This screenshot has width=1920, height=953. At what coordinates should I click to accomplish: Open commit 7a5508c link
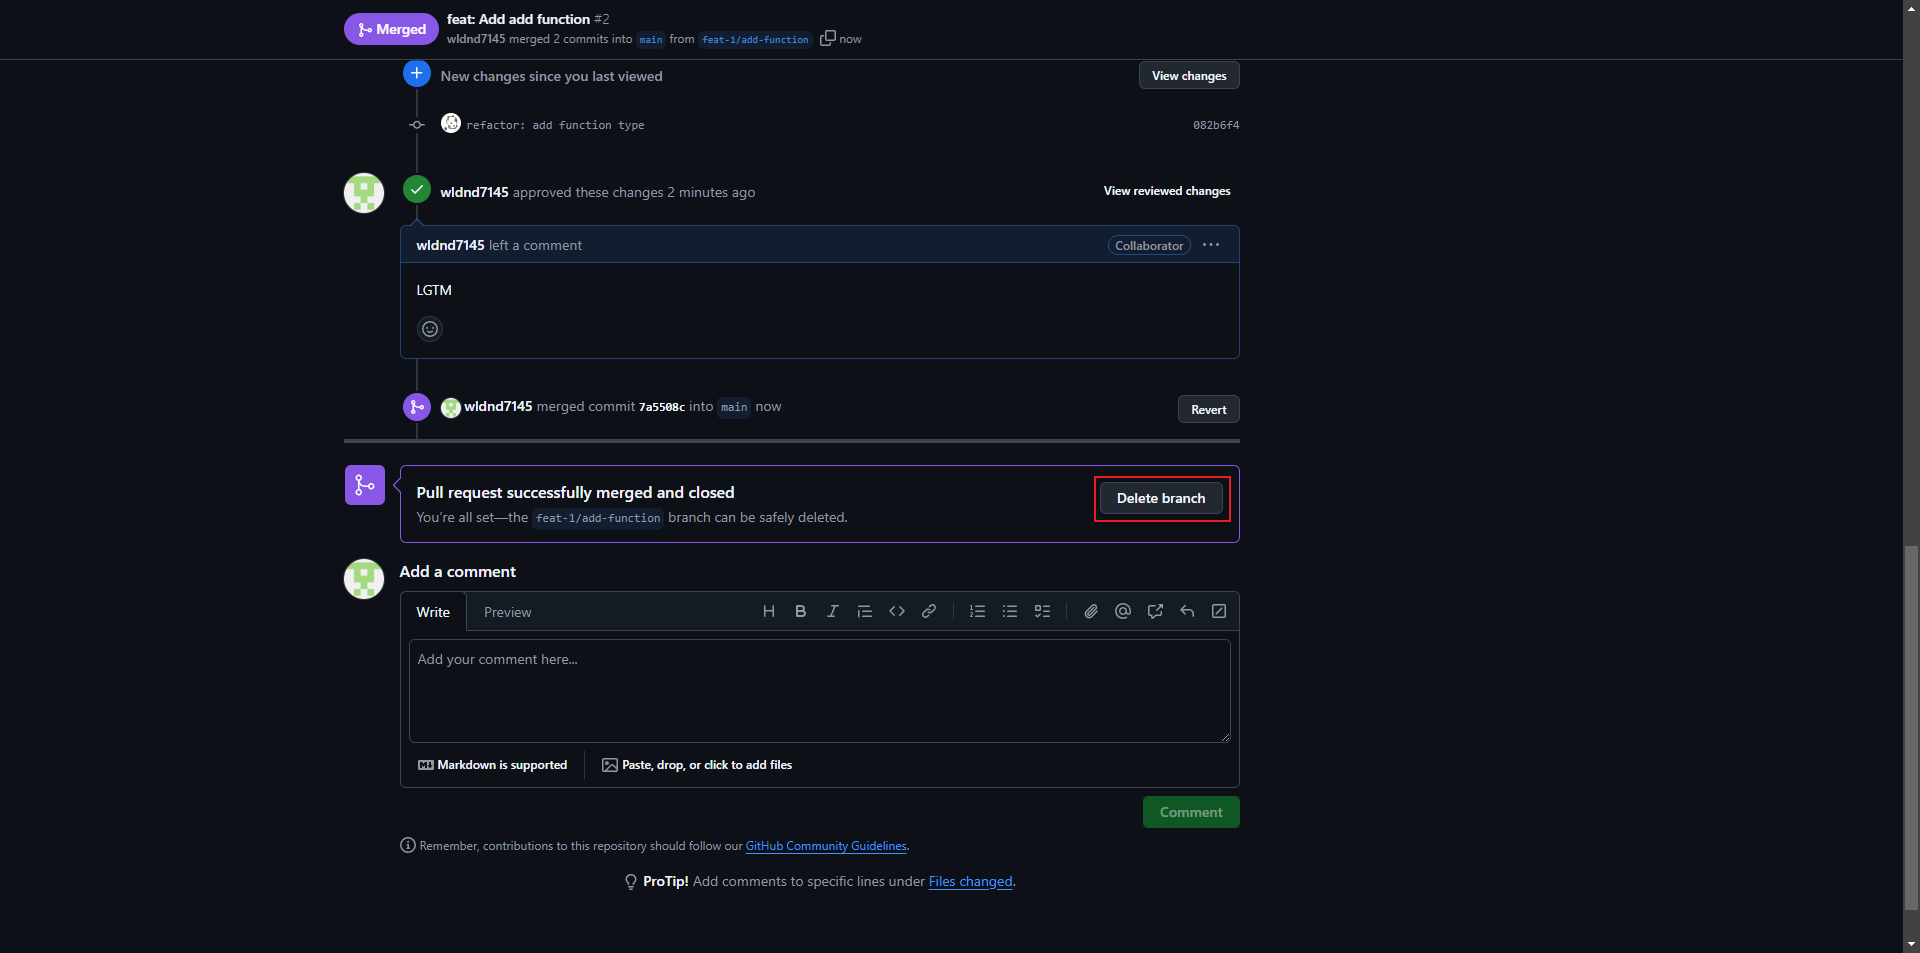662,407
